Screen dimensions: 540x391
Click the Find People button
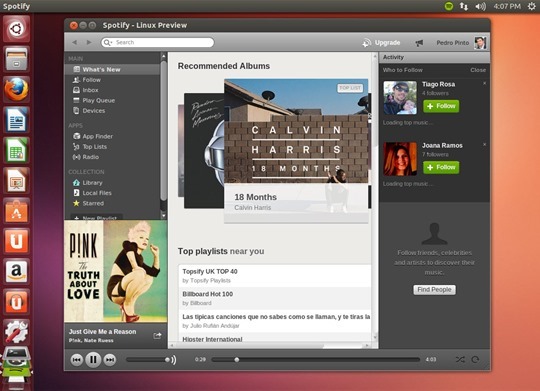click(434, 290)
